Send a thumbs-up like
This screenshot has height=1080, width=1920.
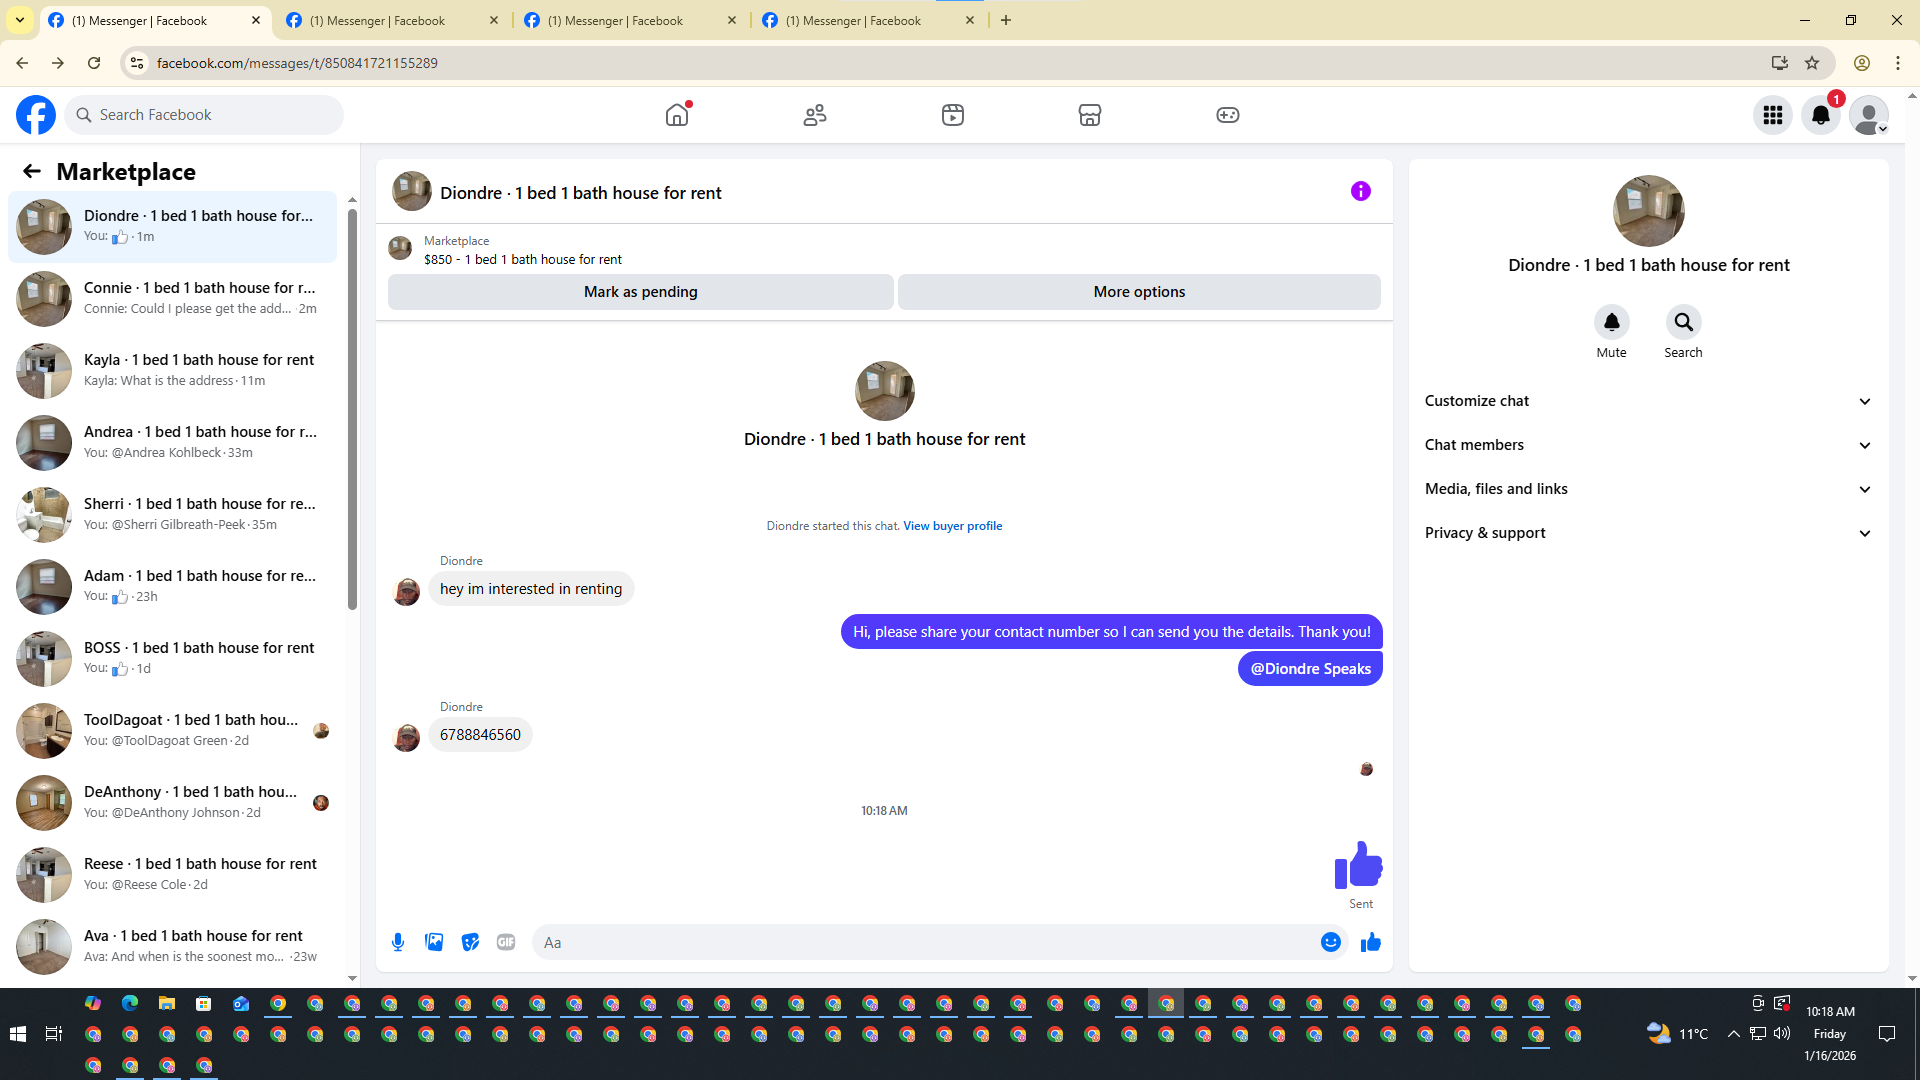[x=1370, y=942]
